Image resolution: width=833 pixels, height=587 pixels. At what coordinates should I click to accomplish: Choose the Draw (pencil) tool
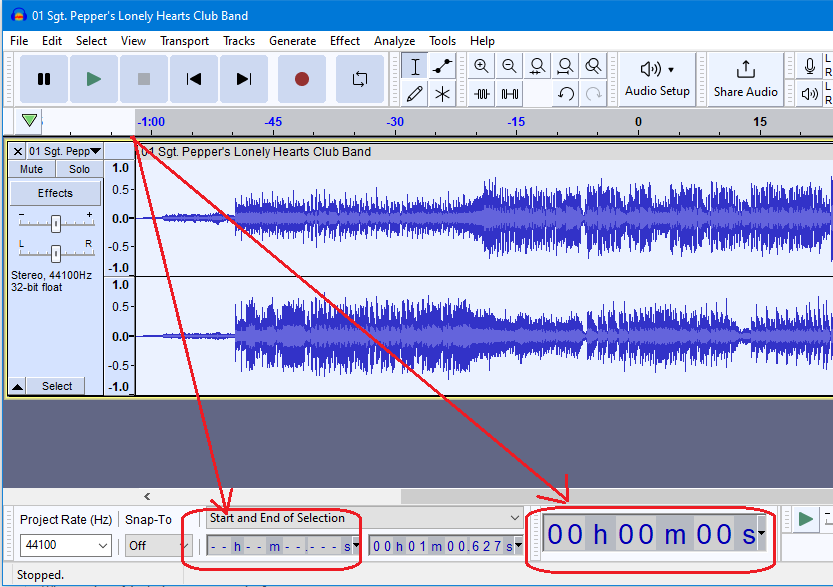point(415,94)
